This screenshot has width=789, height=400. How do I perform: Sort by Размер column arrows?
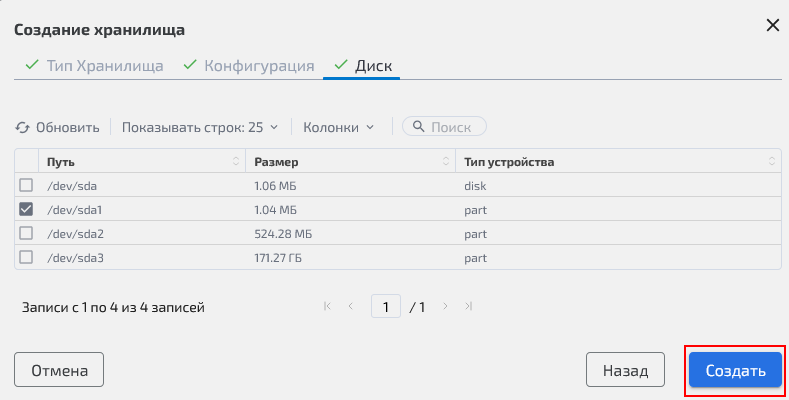pos(445,161)
